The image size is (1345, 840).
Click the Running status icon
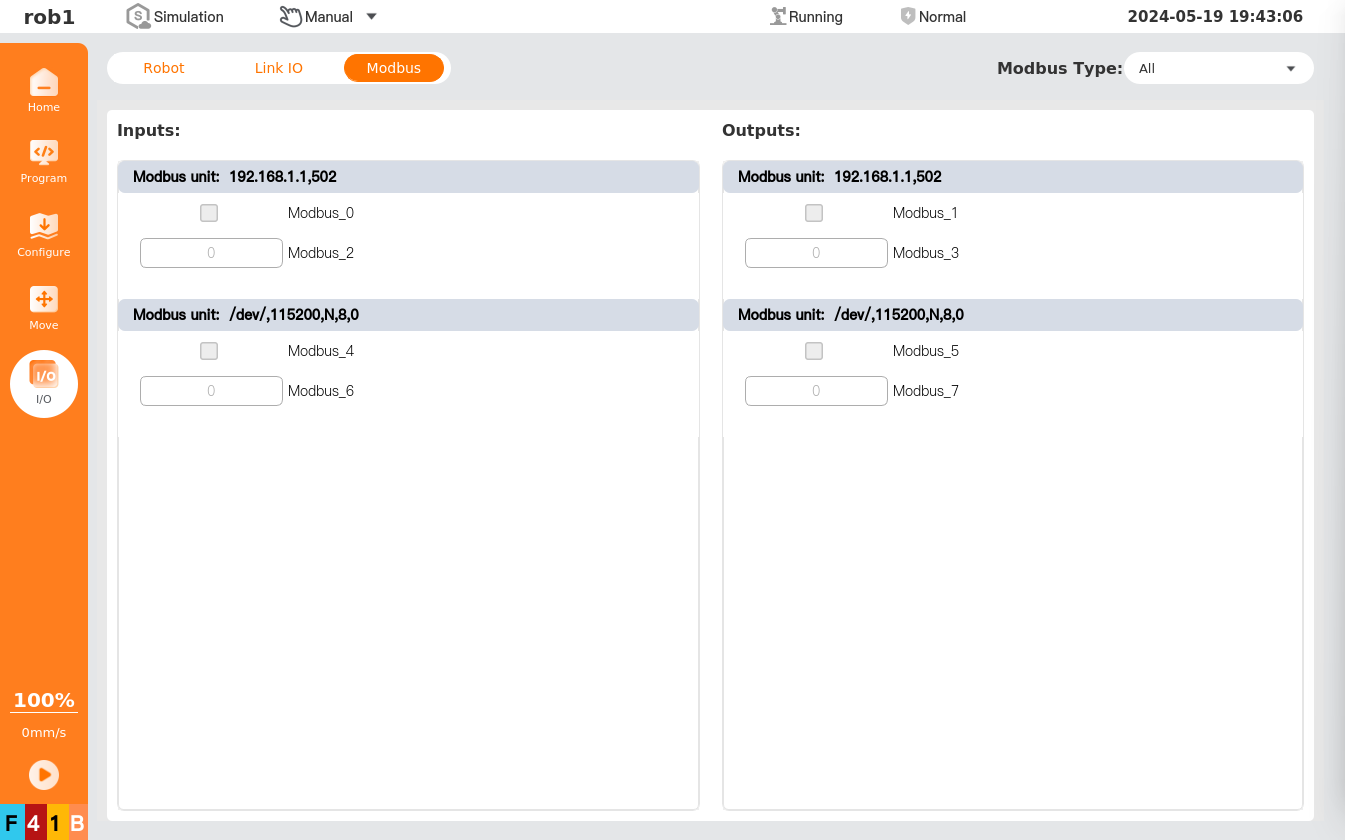pyautogui.click(x=778, y=16)
